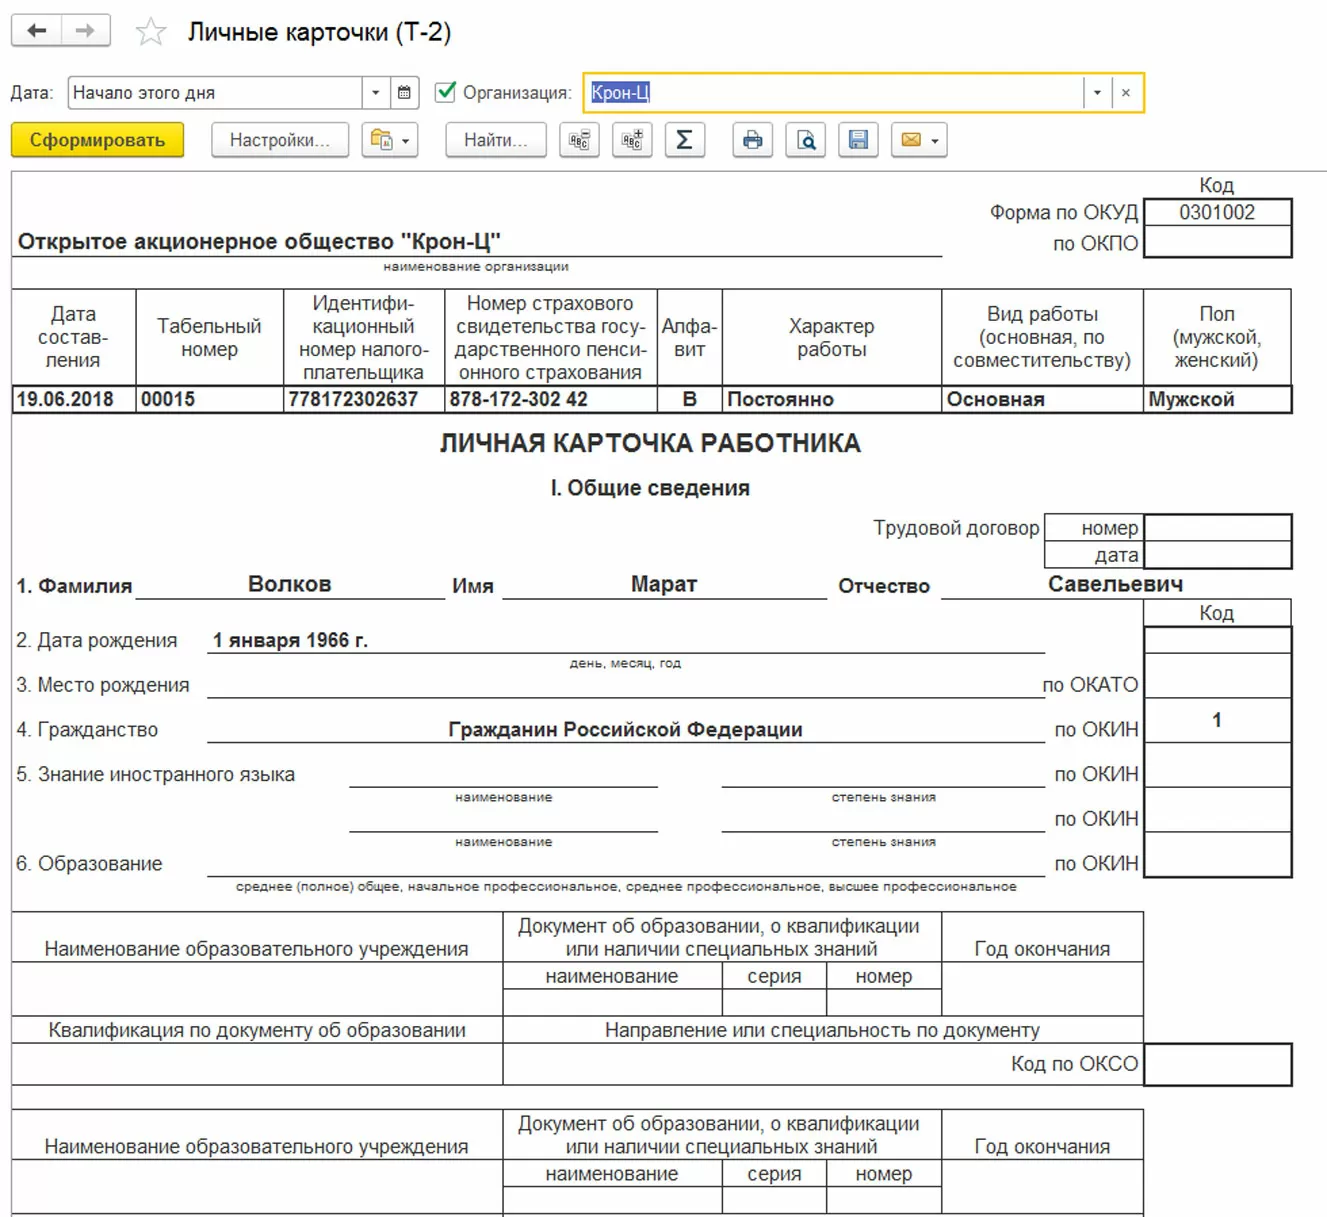Viewport: 1327px width, 1217px height.
Task: Open the Организация dropdown list
Action: point(1097,93)
